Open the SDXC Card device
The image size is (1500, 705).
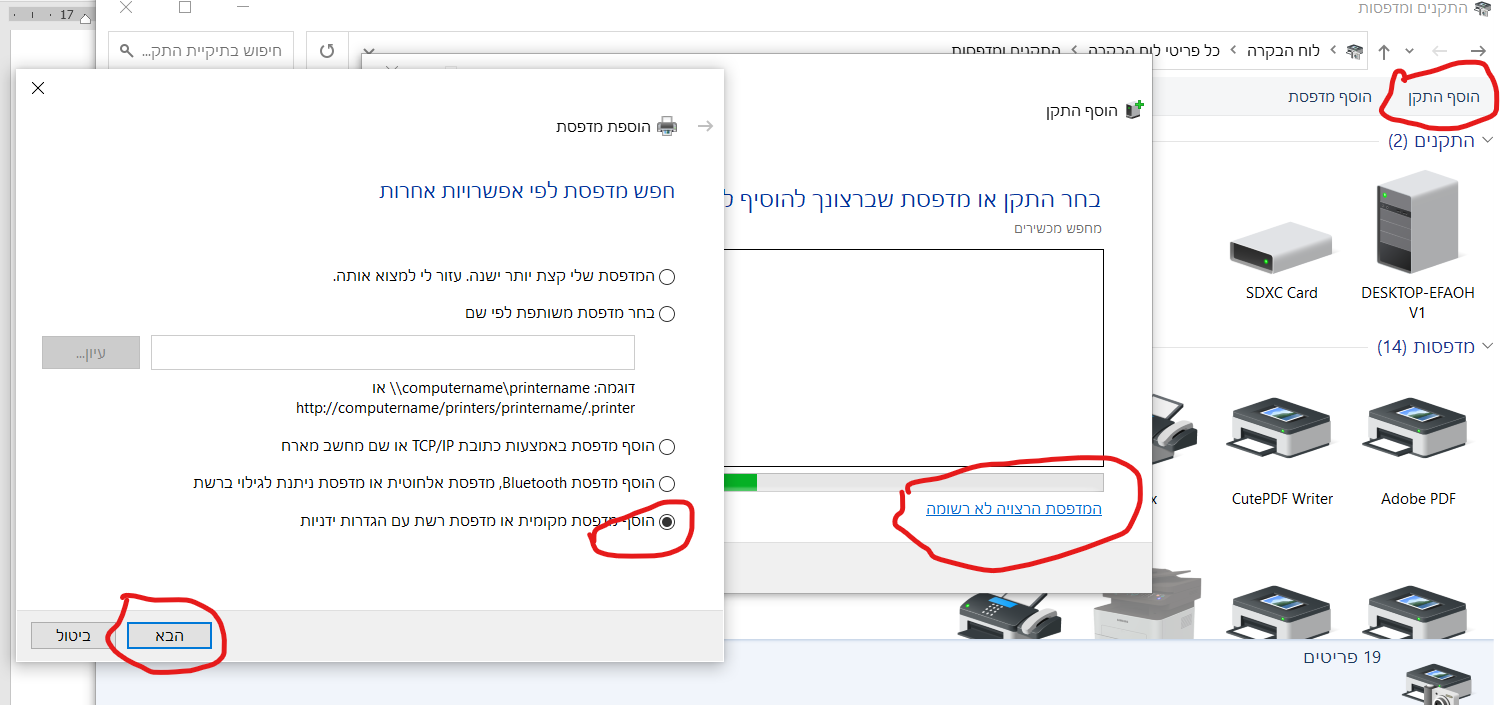point(1281,245)
